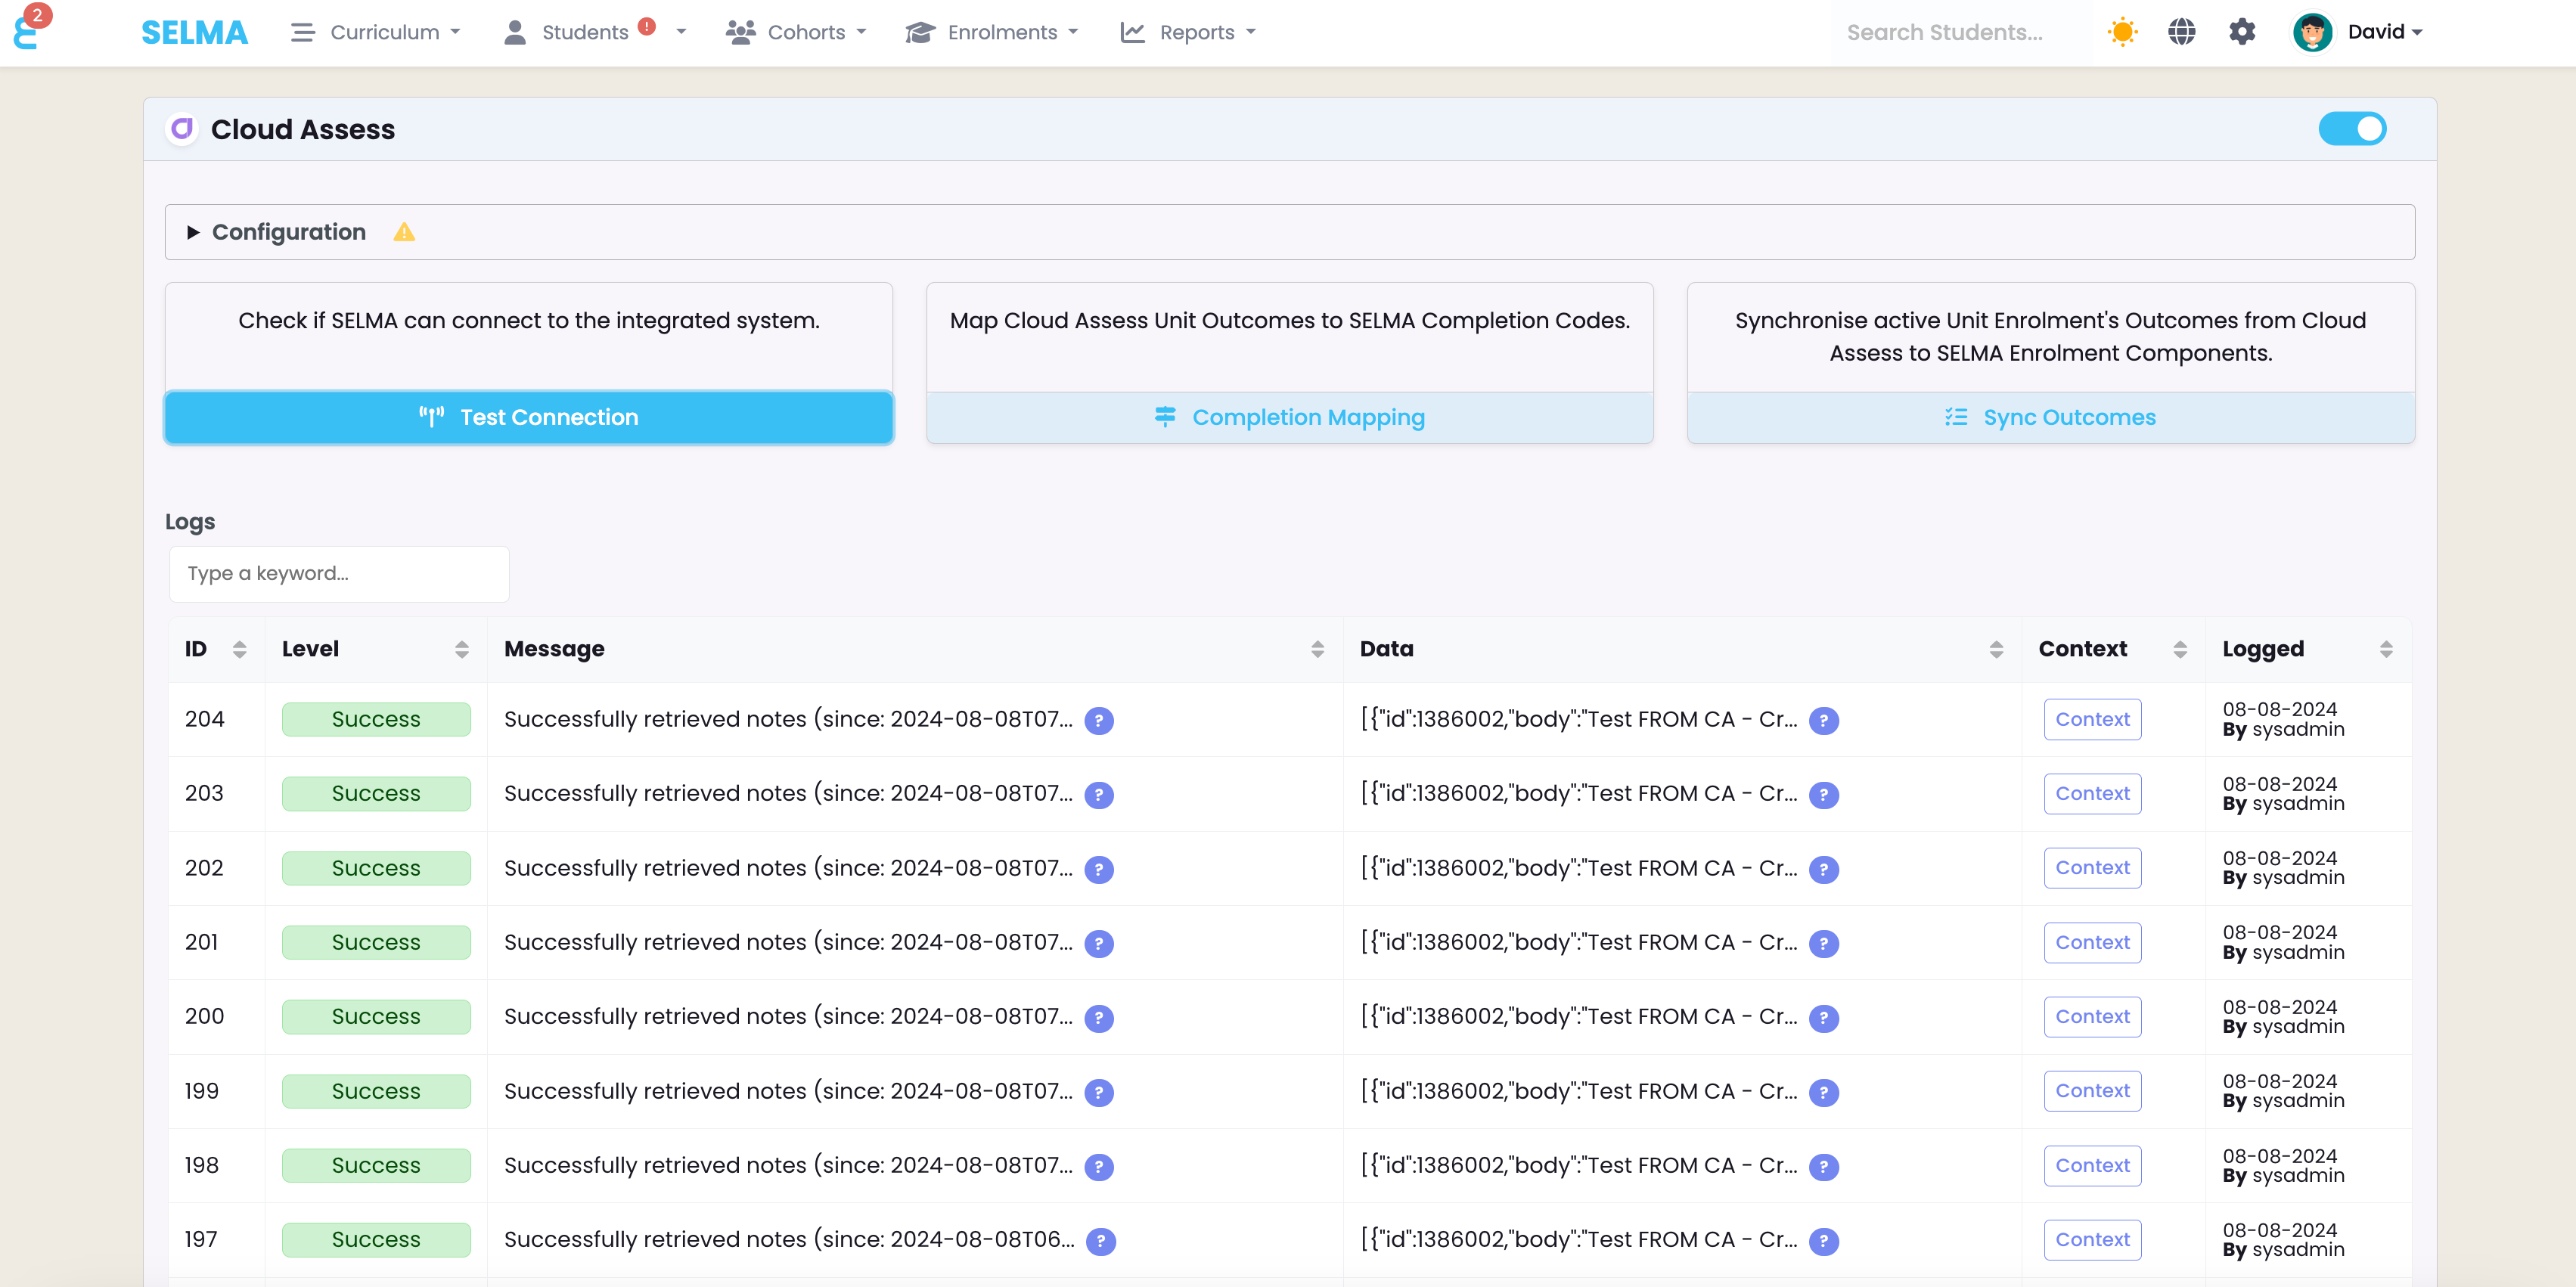Open Context for log 204
Screen dimensions: 2576x1287
(2092, 719)
